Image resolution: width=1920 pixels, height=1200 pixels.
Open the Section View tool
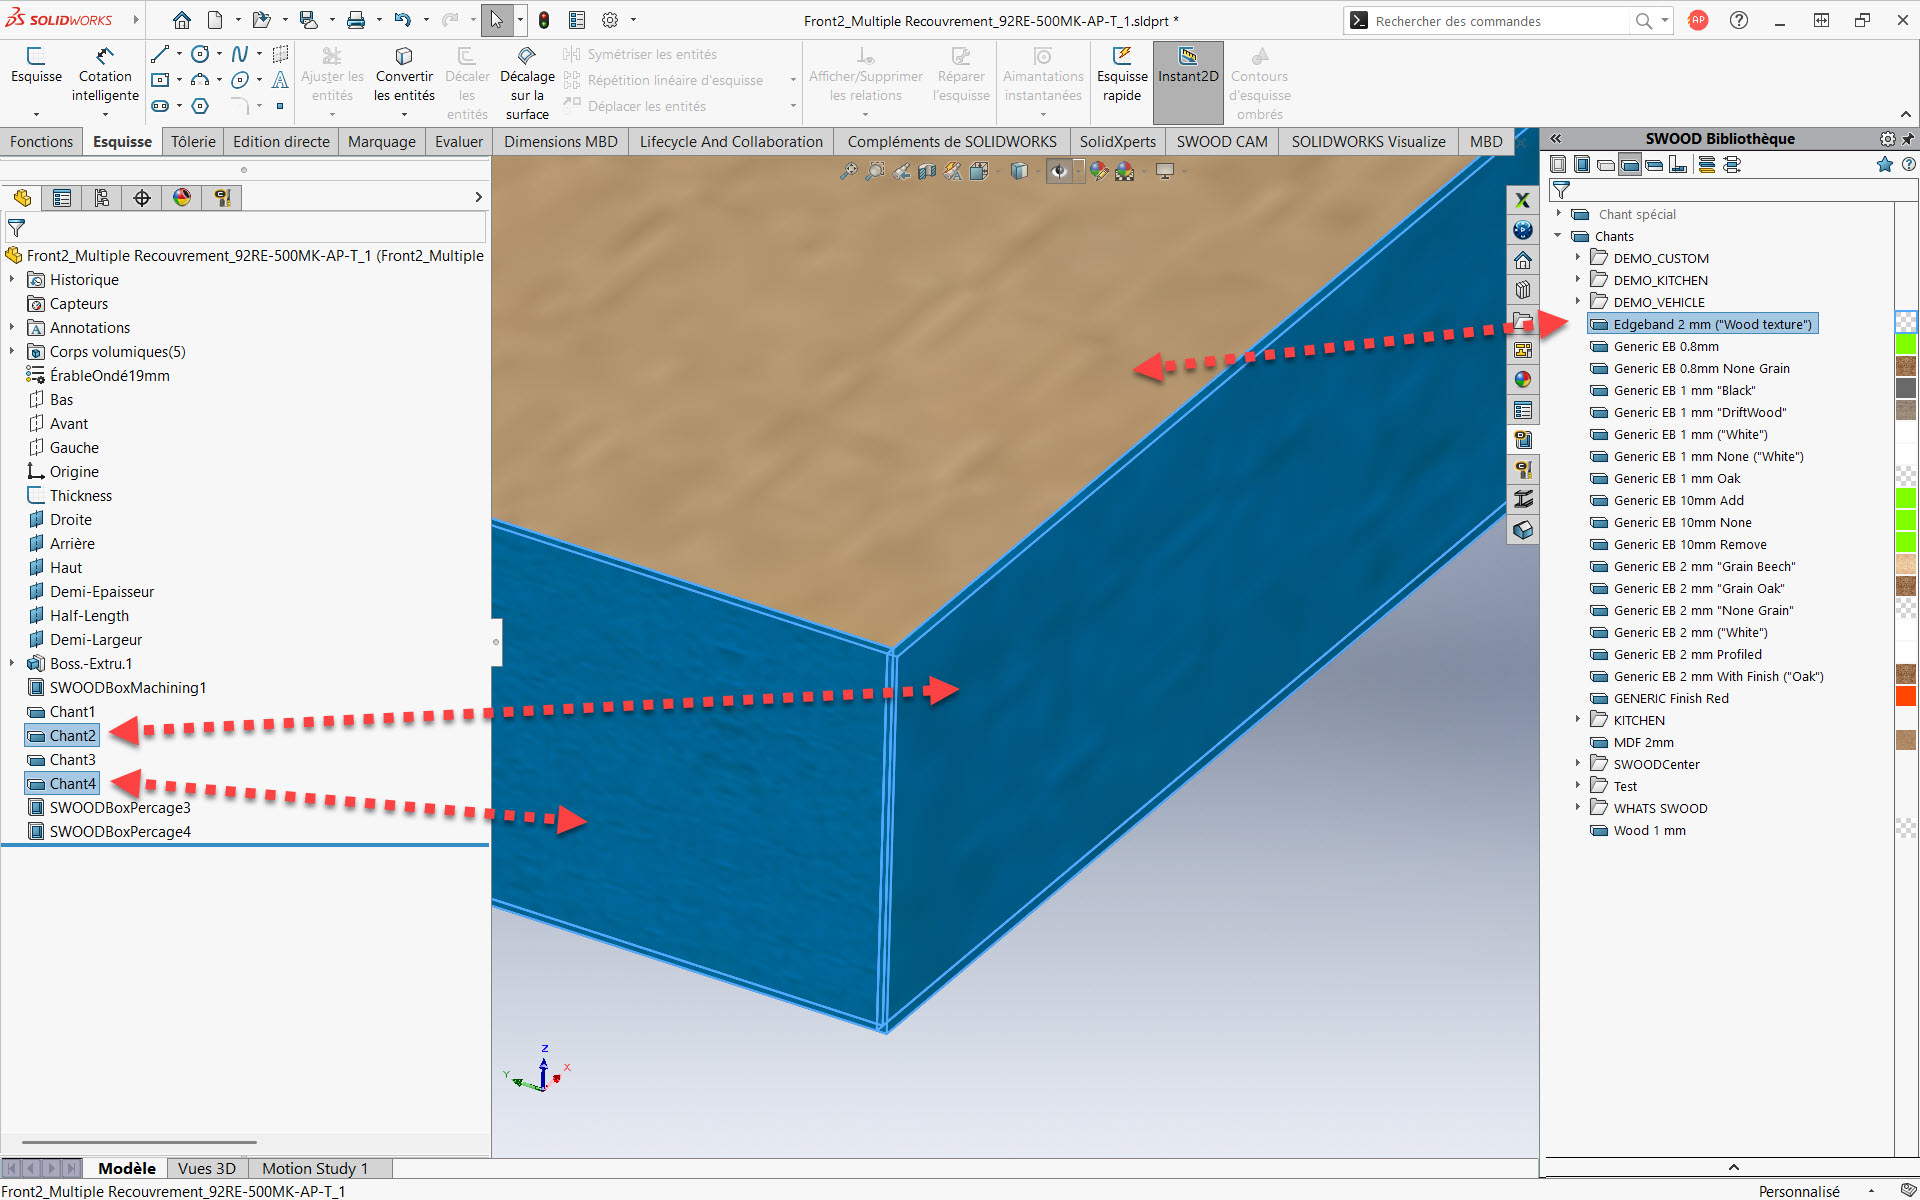[927, 171]
